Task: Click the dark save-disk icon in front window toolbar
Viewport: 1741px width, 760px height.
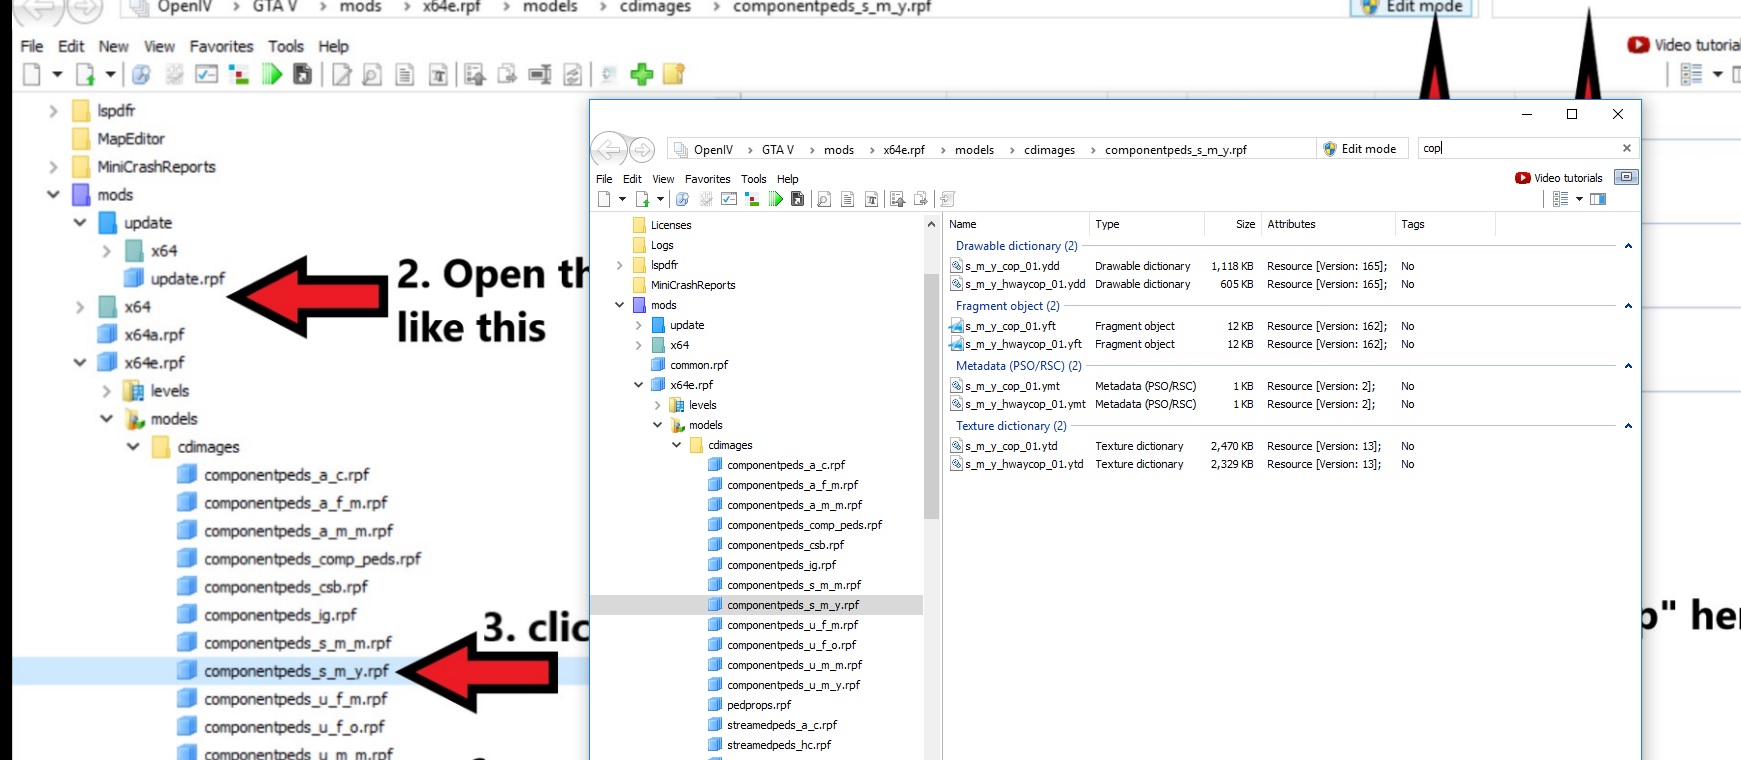Action: pyautogui.click(x=797, y=199)
